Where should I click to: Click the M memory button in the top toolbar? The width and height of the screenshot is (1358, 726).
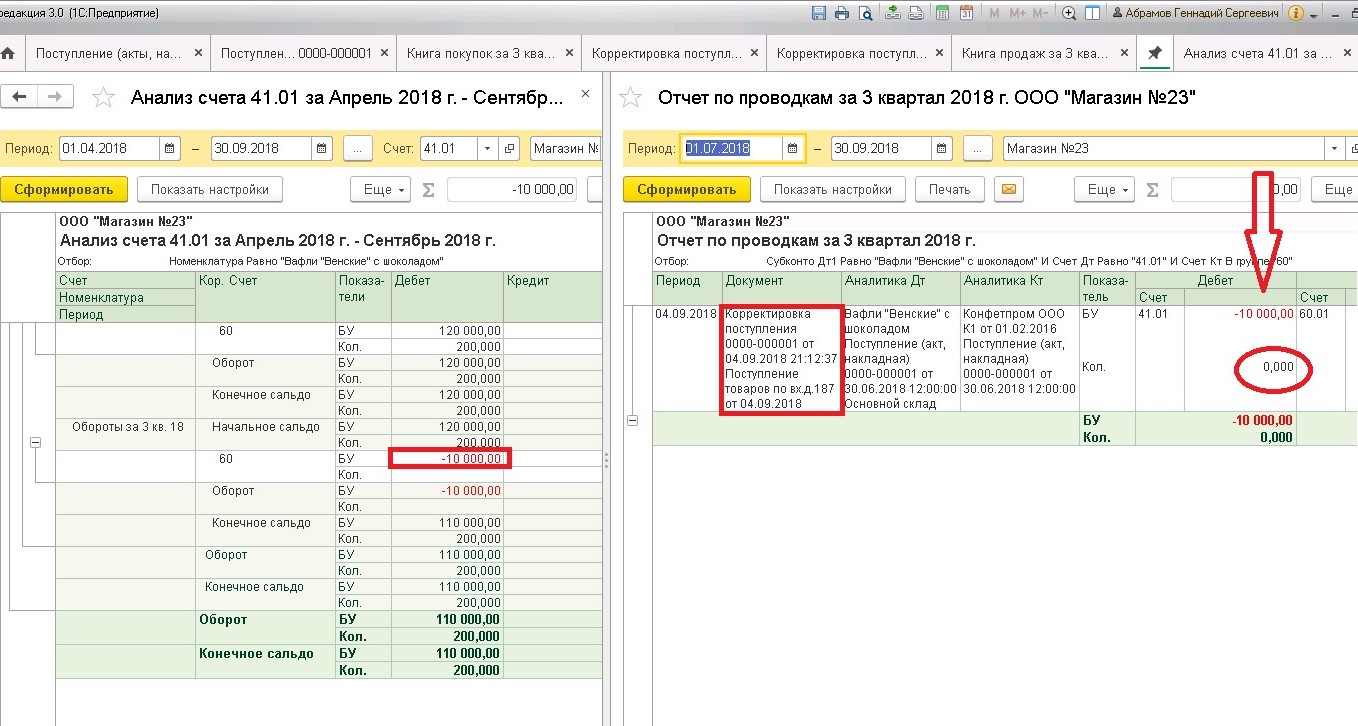point(994,13)
